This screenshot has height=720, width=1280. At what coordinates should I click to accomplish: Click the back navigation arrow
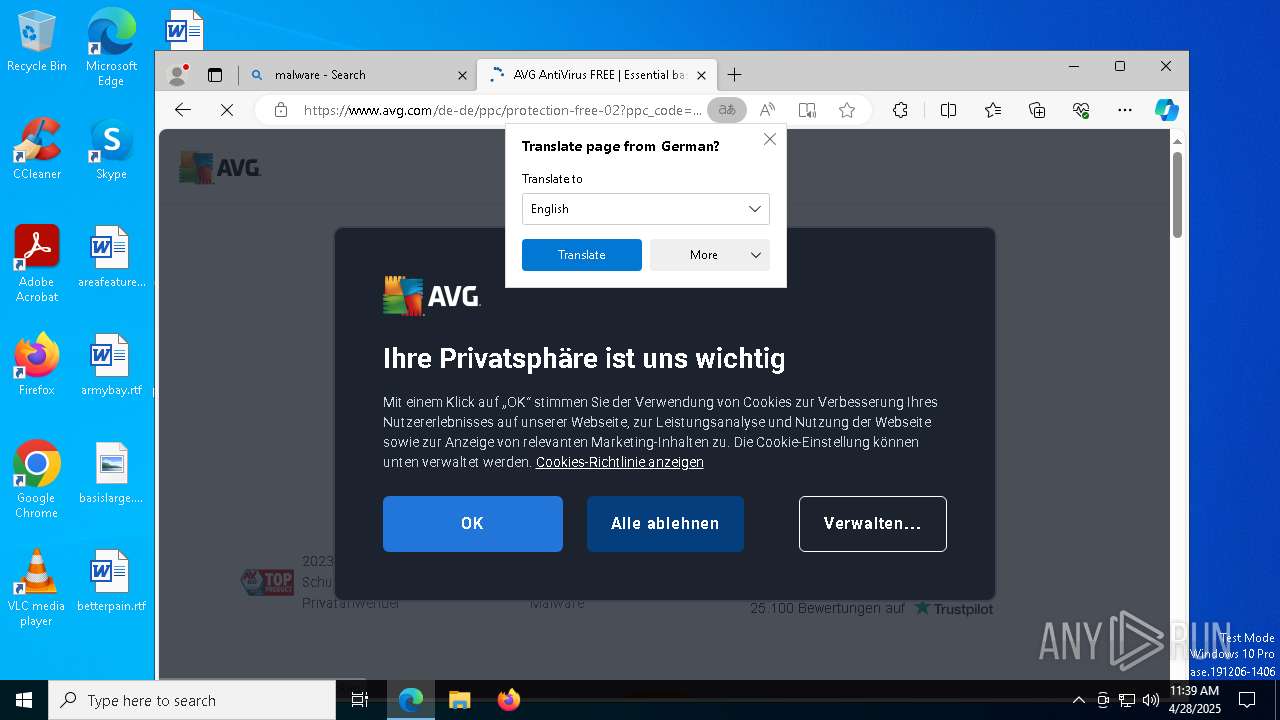pos(182,110)
